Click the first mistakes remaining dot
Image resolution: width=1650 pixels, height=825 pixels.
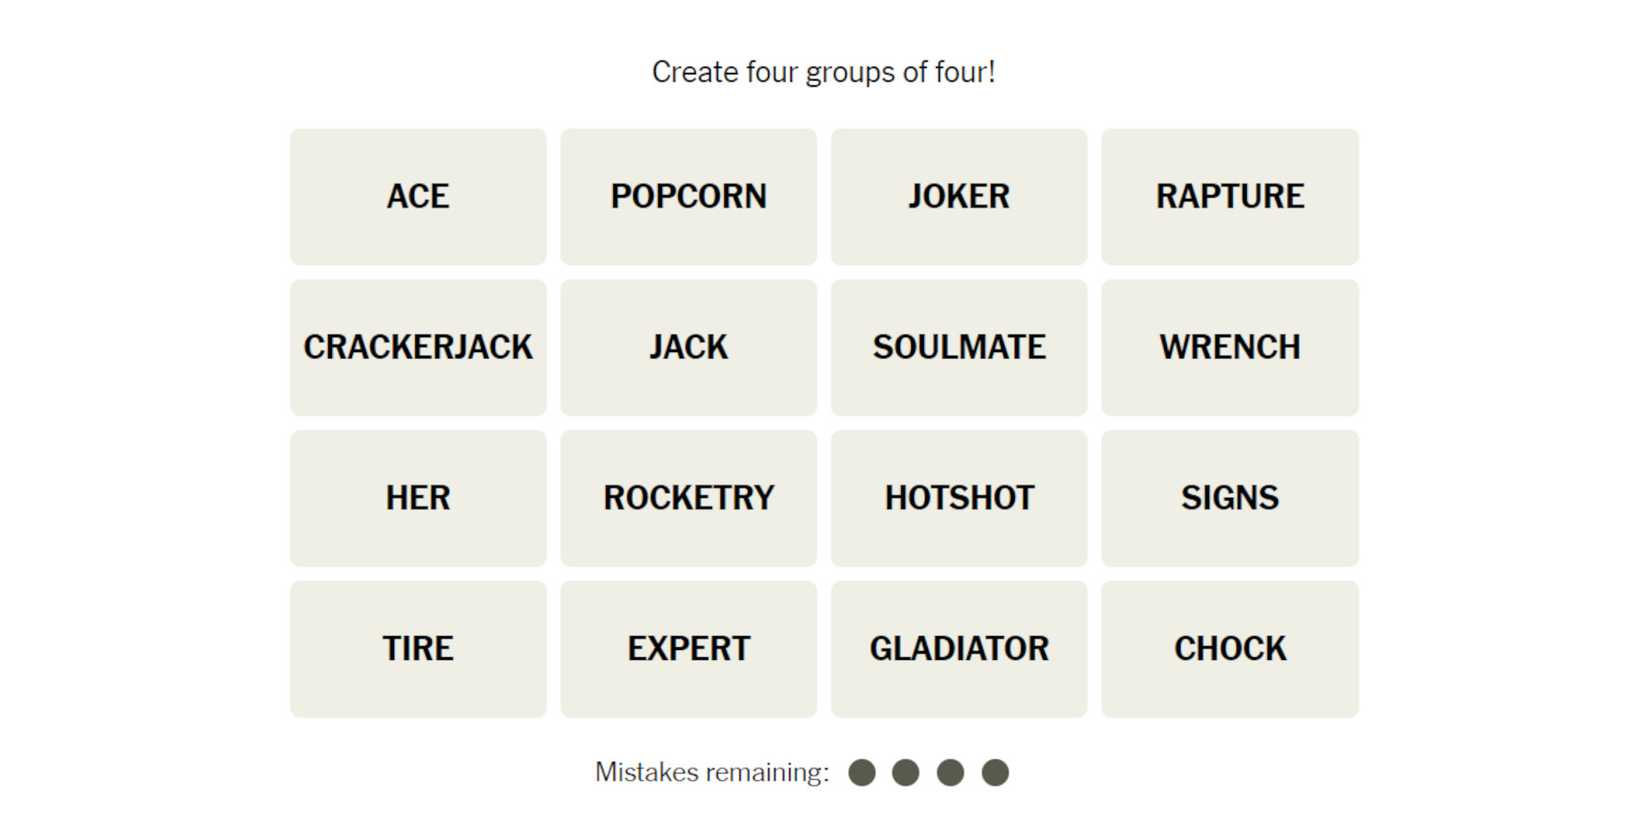pyautogui.click(x=862, y=773)
